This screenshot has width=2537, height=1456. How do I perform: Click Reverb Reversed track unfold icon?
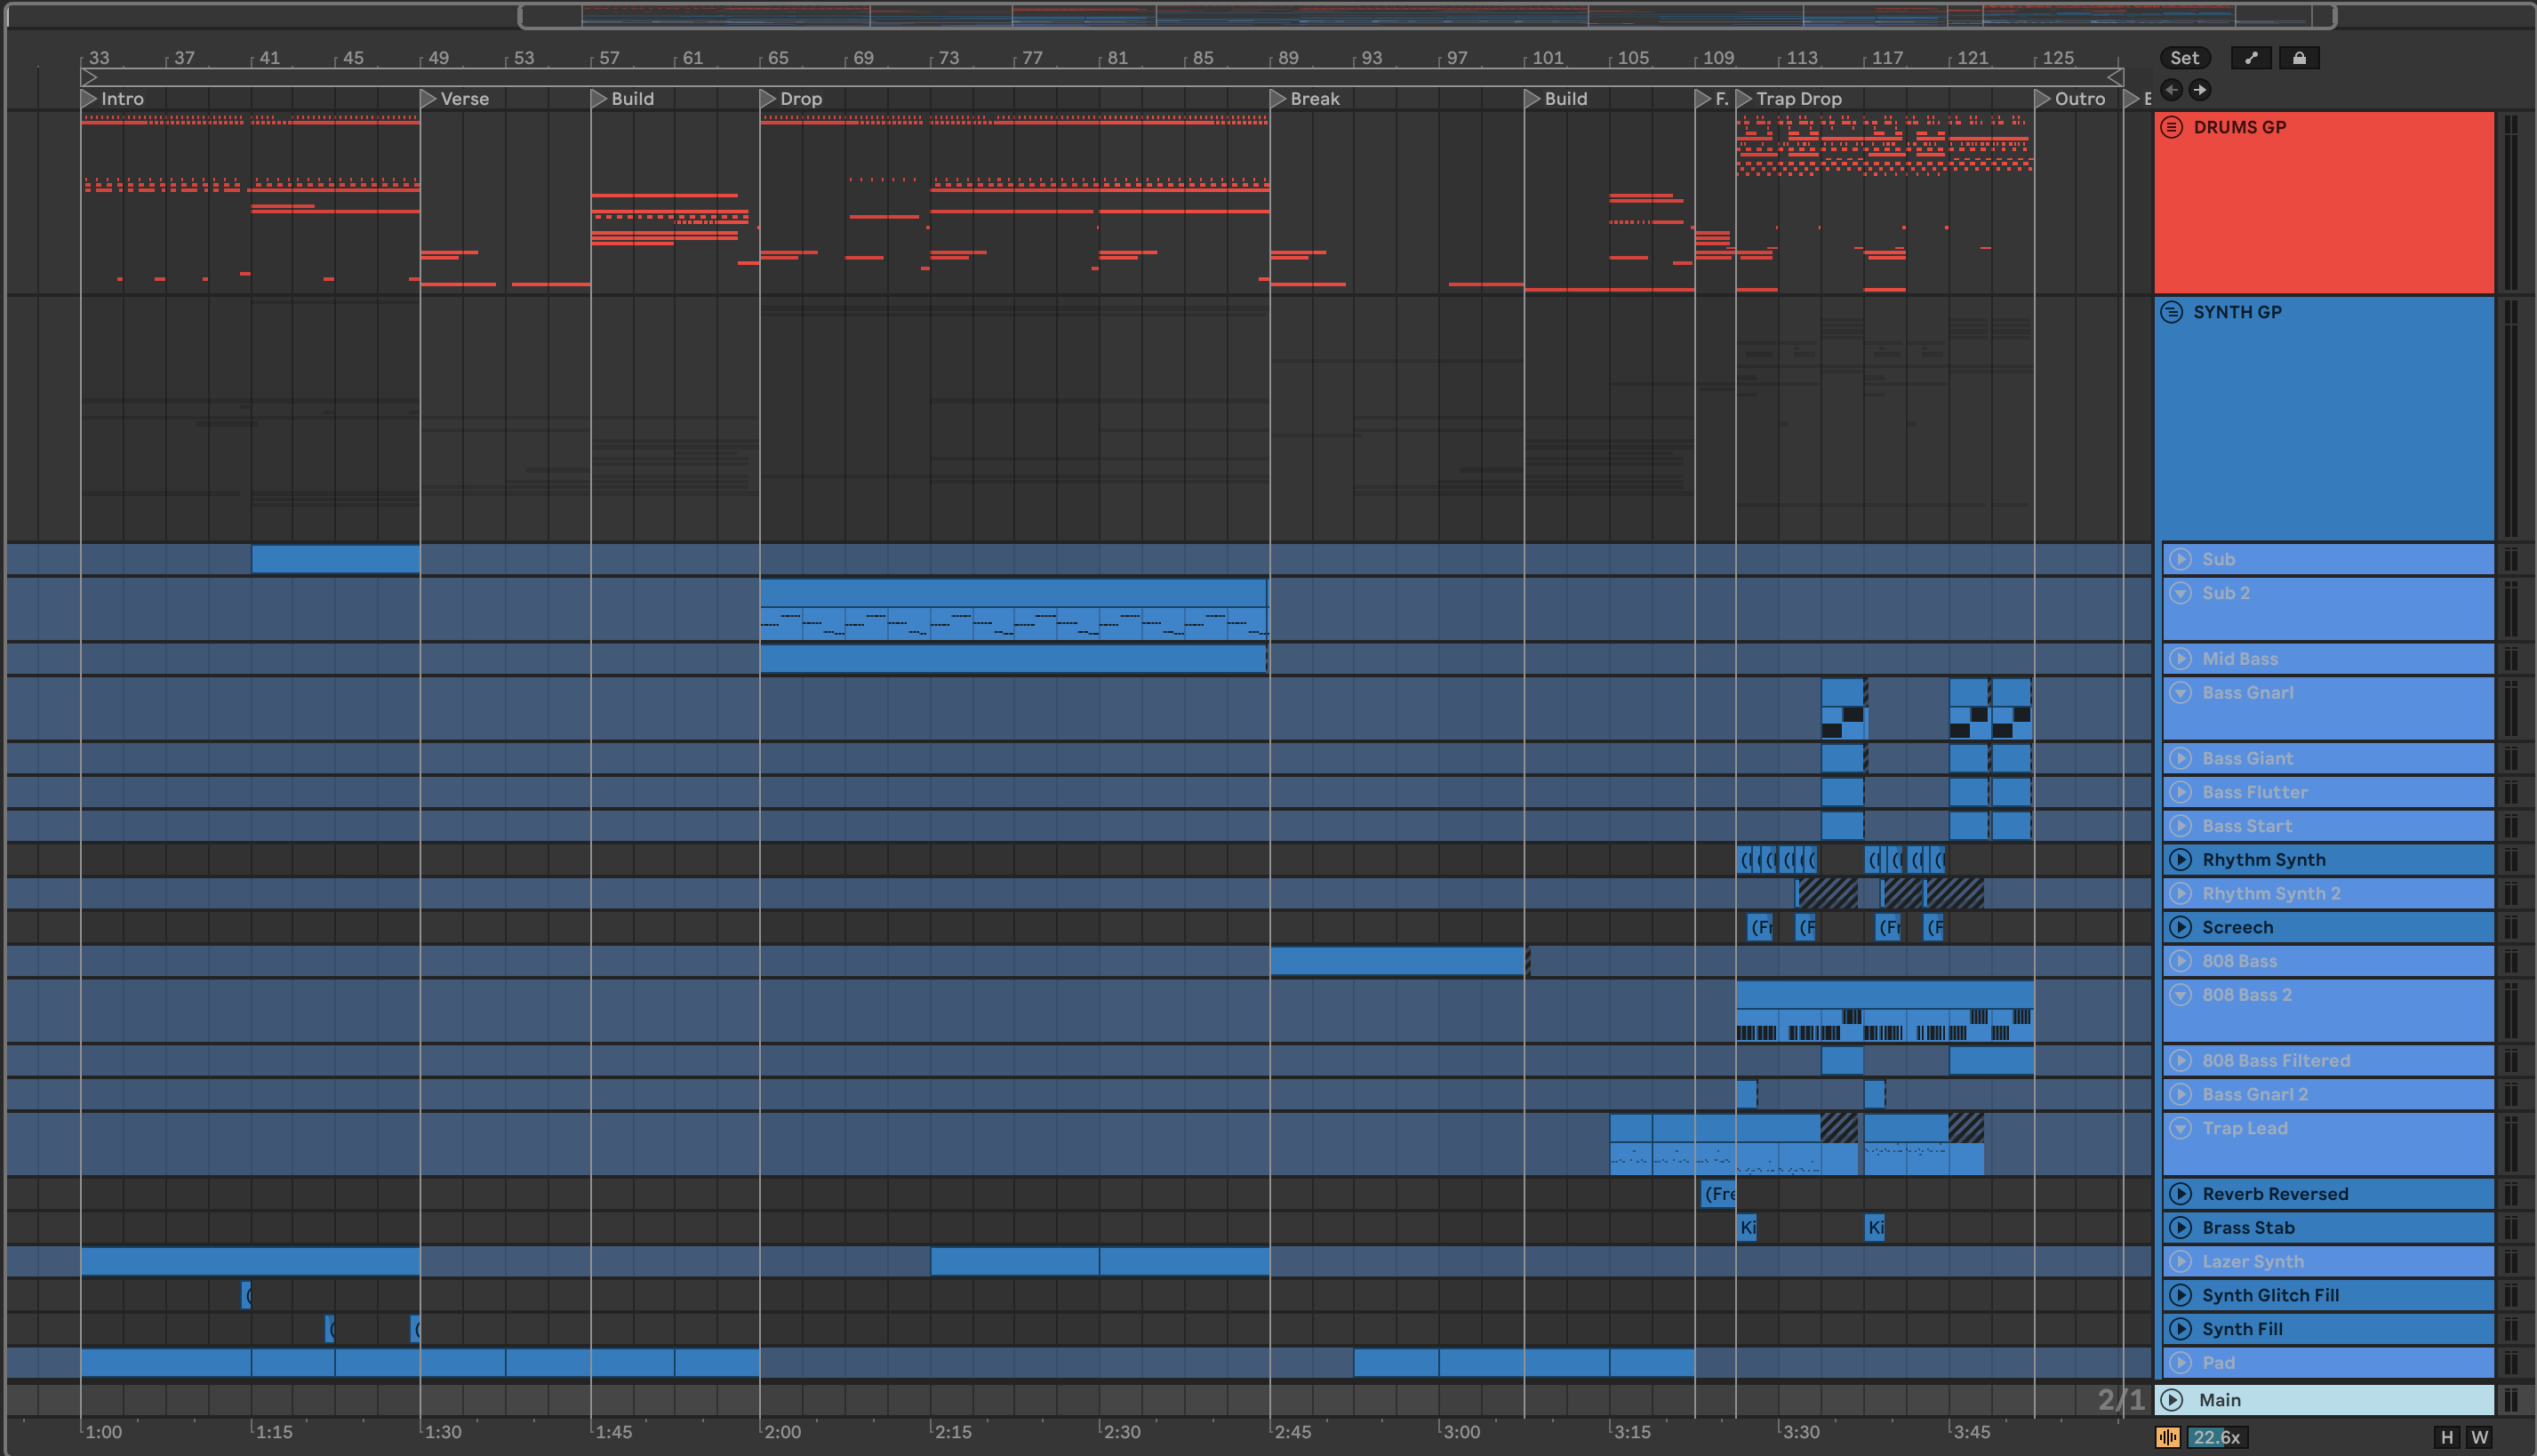pos(2181,1194)
